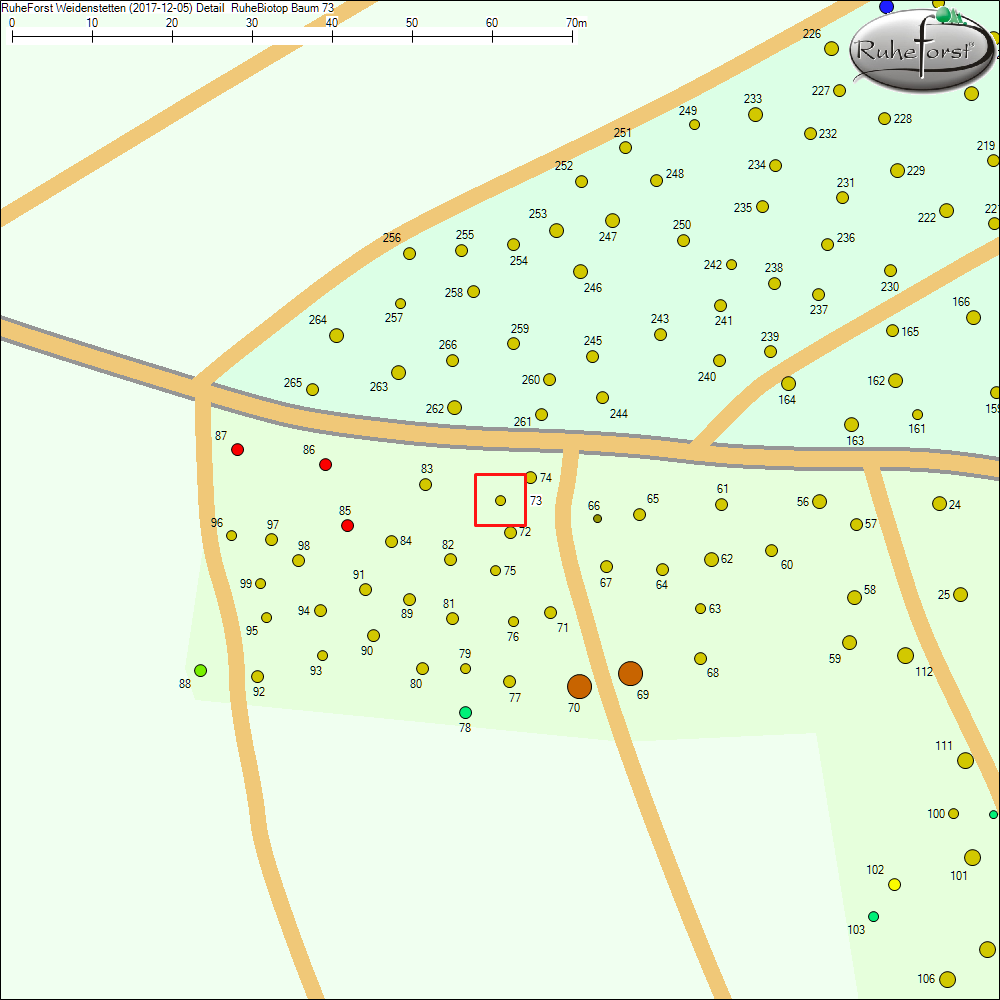Image resolution: width=1000 pixels, height=1000 pixels.
Task: Click the 70m end of scale bar
Action: 573,36
